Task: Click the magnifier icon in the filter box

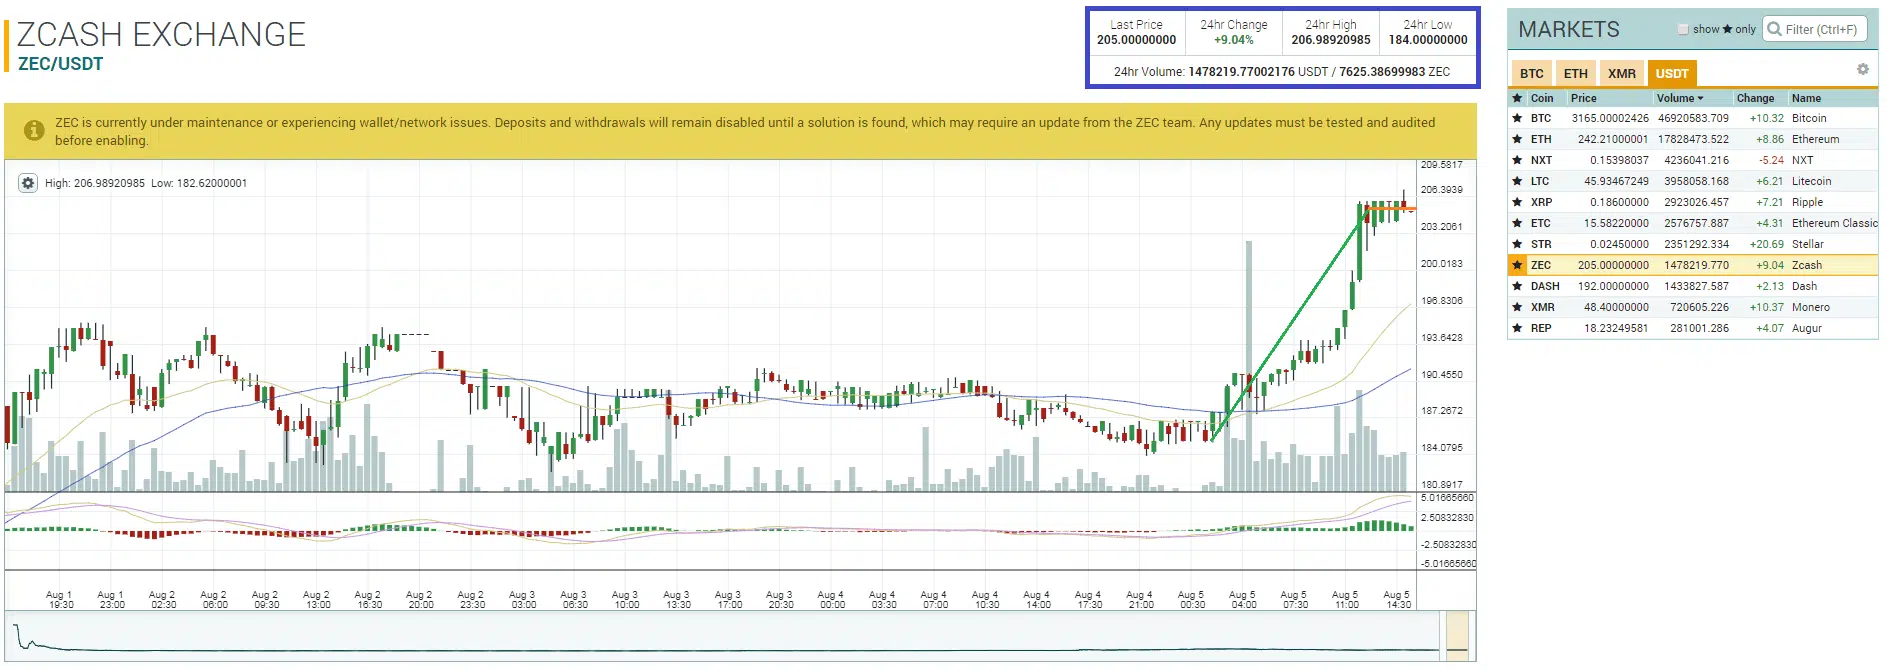Action: (1775, 29)
